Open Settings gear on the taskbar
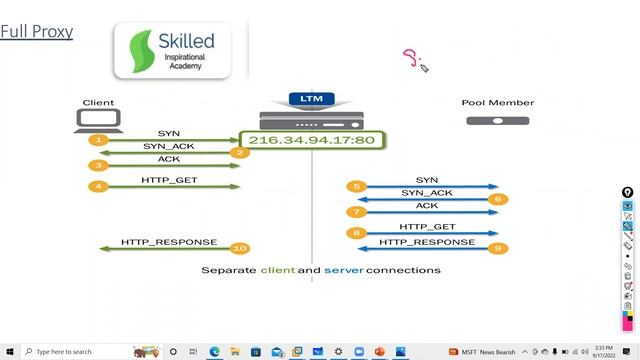 338,351
